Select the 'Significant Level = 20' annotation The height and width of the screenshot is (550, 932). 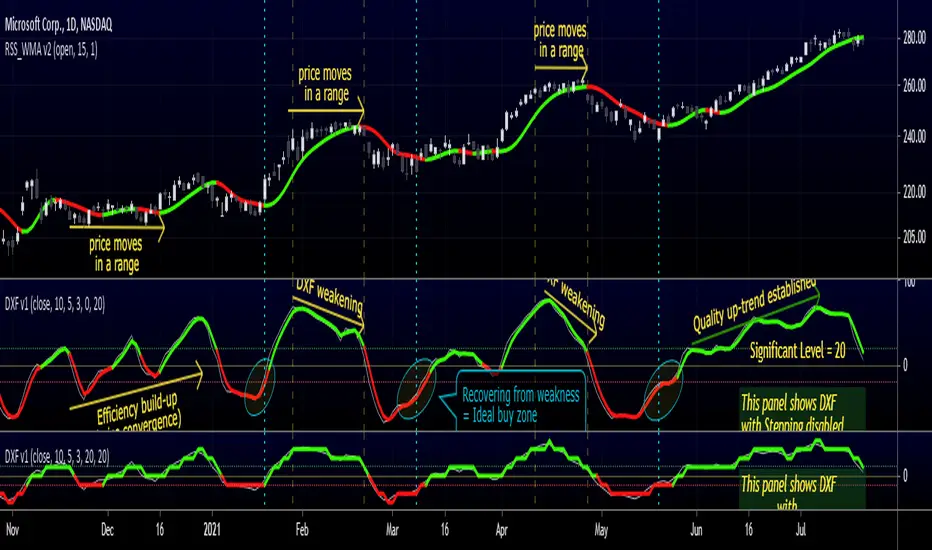(x=798, y=351)
